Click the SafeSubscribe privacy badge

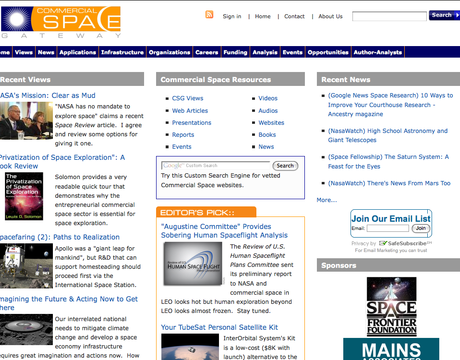tap(404, 243)
